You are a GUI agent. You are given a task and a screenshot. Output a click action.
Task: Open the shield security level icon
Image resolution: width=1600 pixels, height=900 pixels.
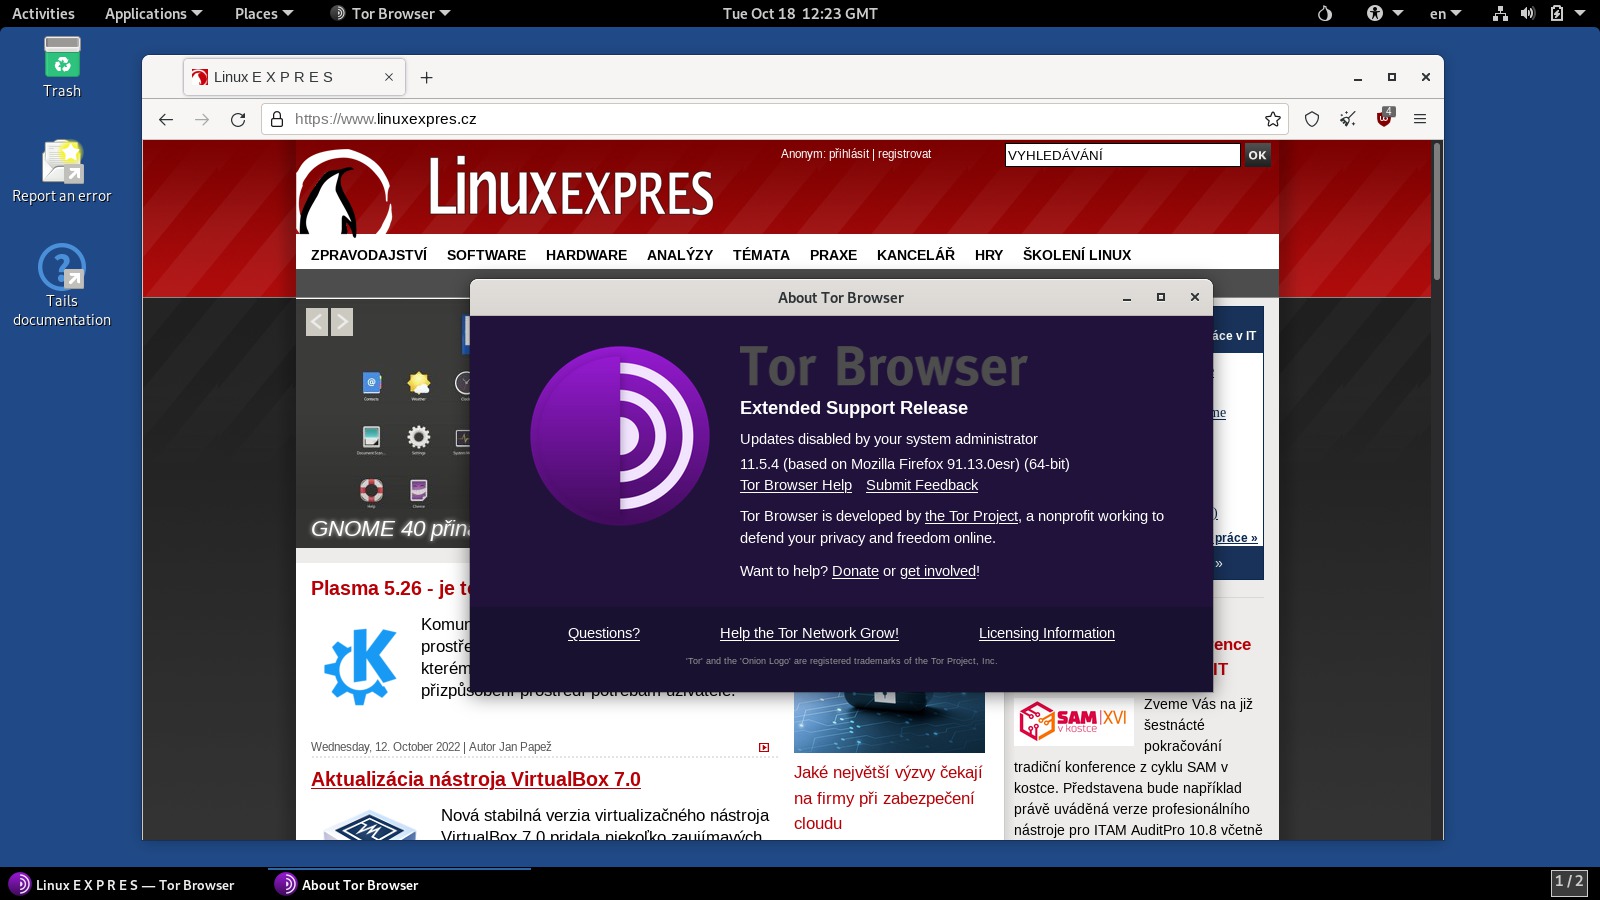click(1312, 119)
